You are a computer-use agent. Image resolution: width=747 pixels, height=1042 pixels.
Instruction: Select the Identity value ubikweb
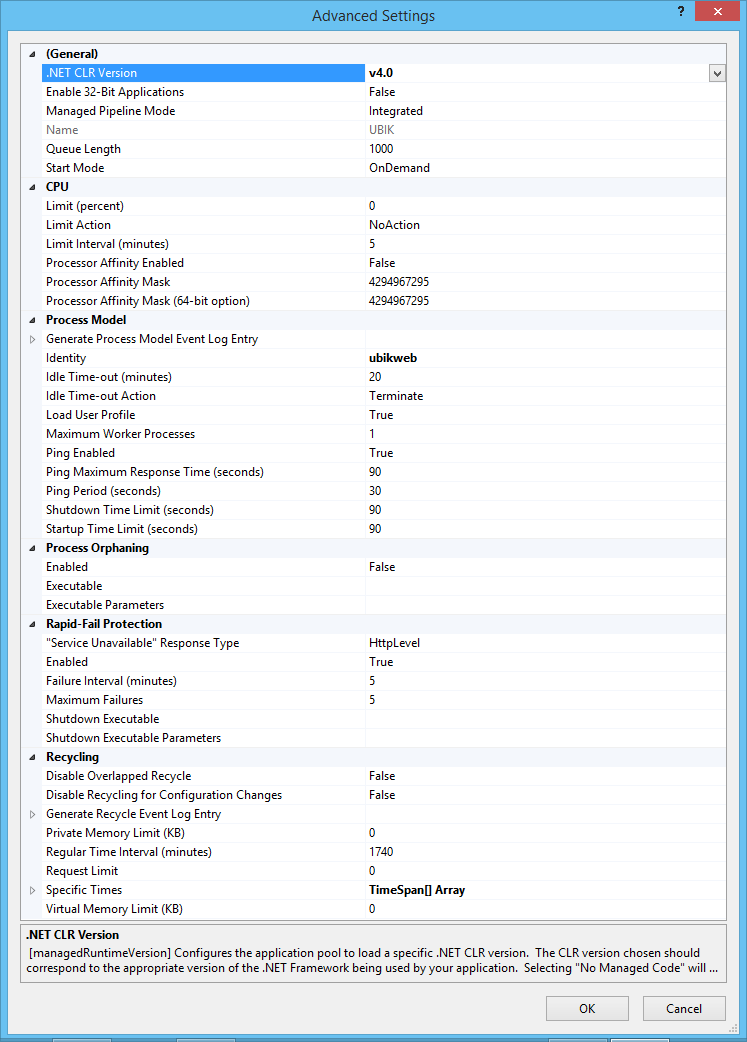pyautogui.click(x=393, y=358)
